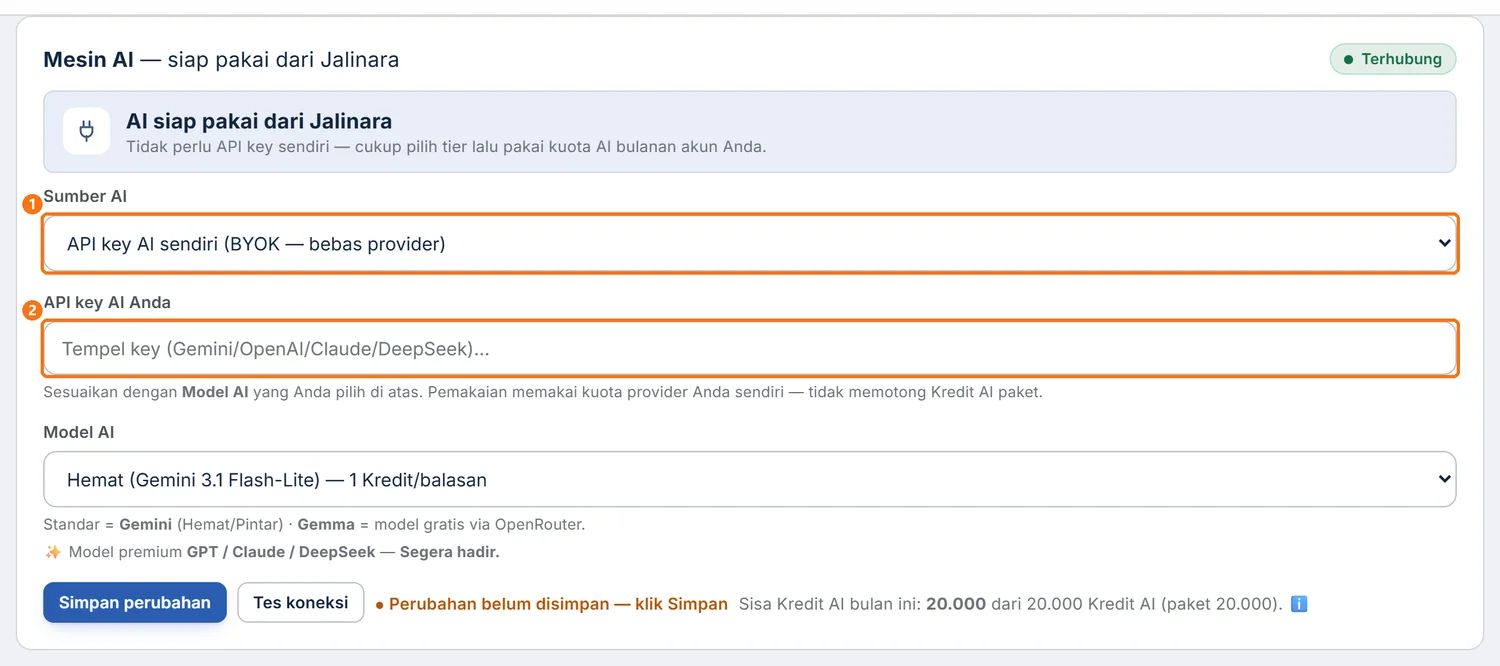This screenshot has width=1500, height=666.
Task: Click the 'Sesuaikan dengan Model AI' helper text
Action: (x=543, y=392)
